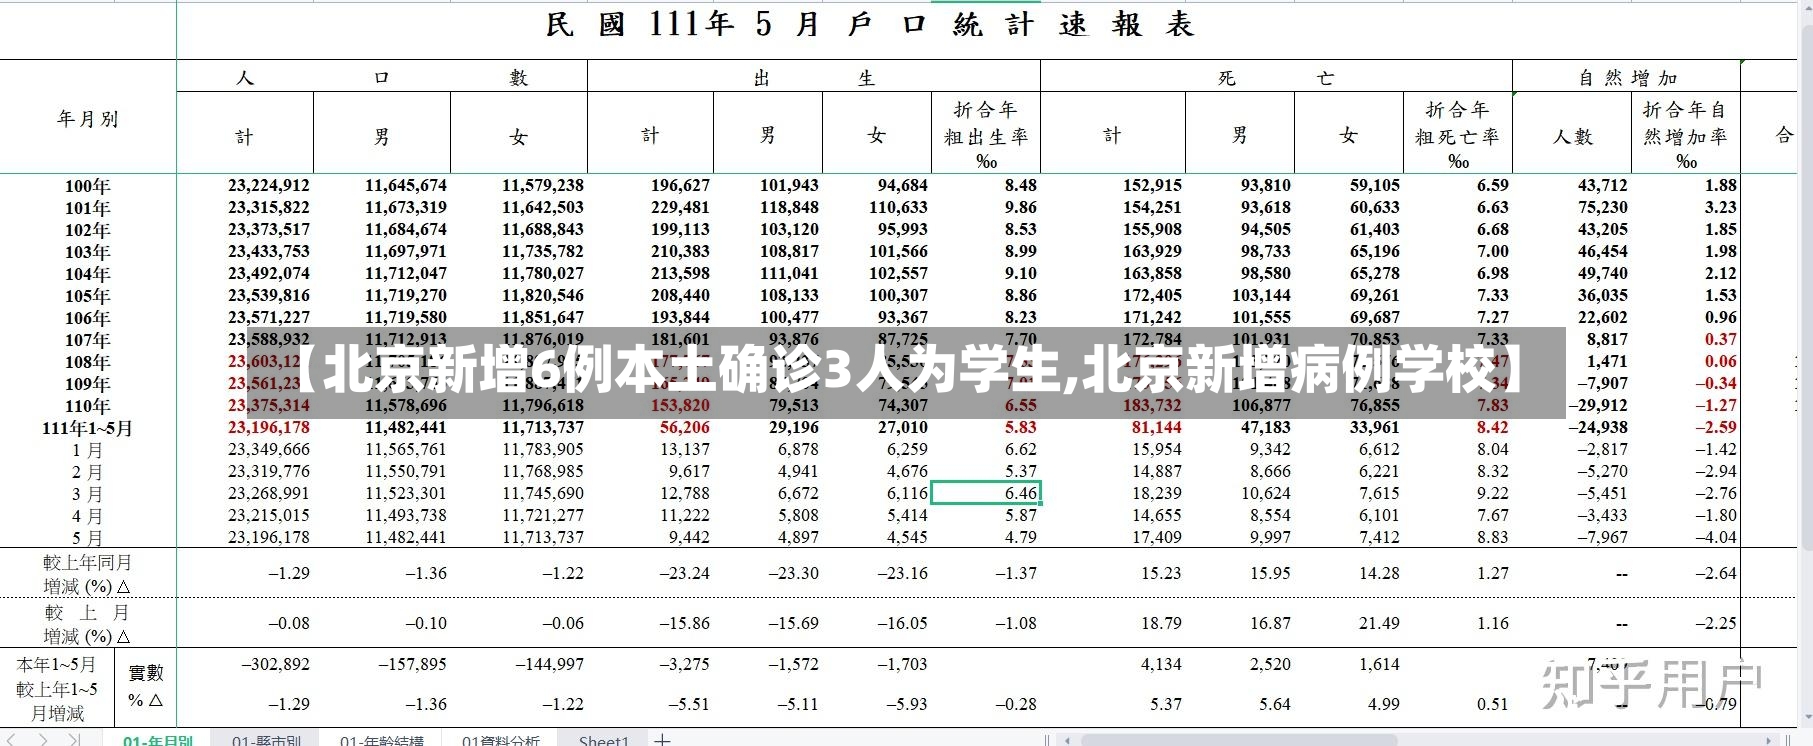Add a new sheet with the plus button

(x=662, y=740)
